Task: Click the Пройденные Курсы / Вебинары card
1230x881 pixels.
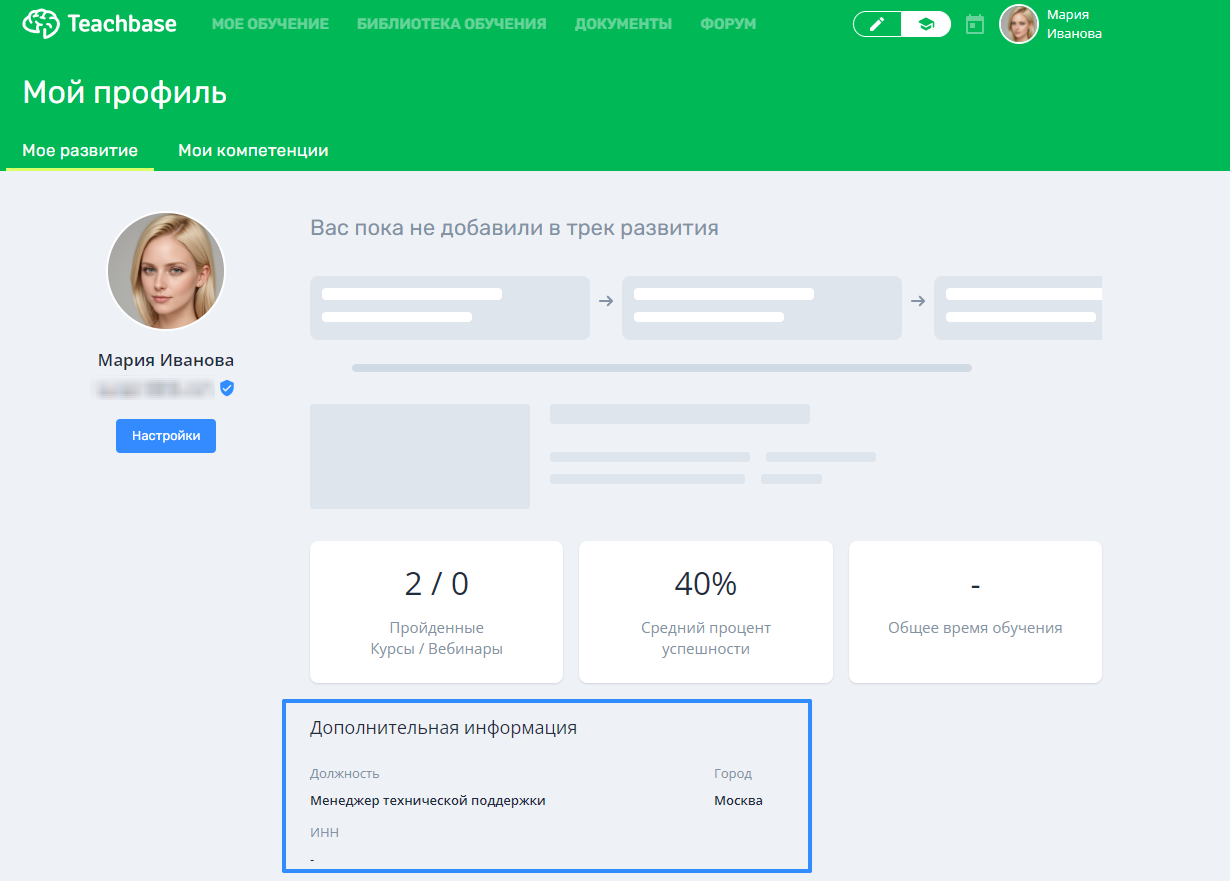Action: (x=436, y=612)
